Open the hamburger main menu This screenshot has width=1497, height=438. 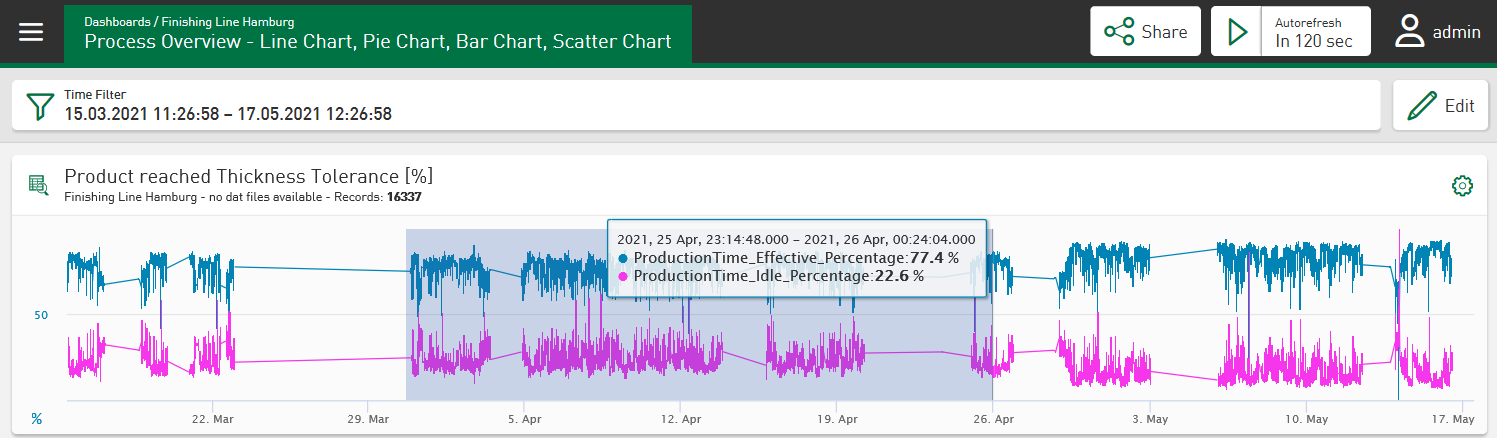(31, 32)
